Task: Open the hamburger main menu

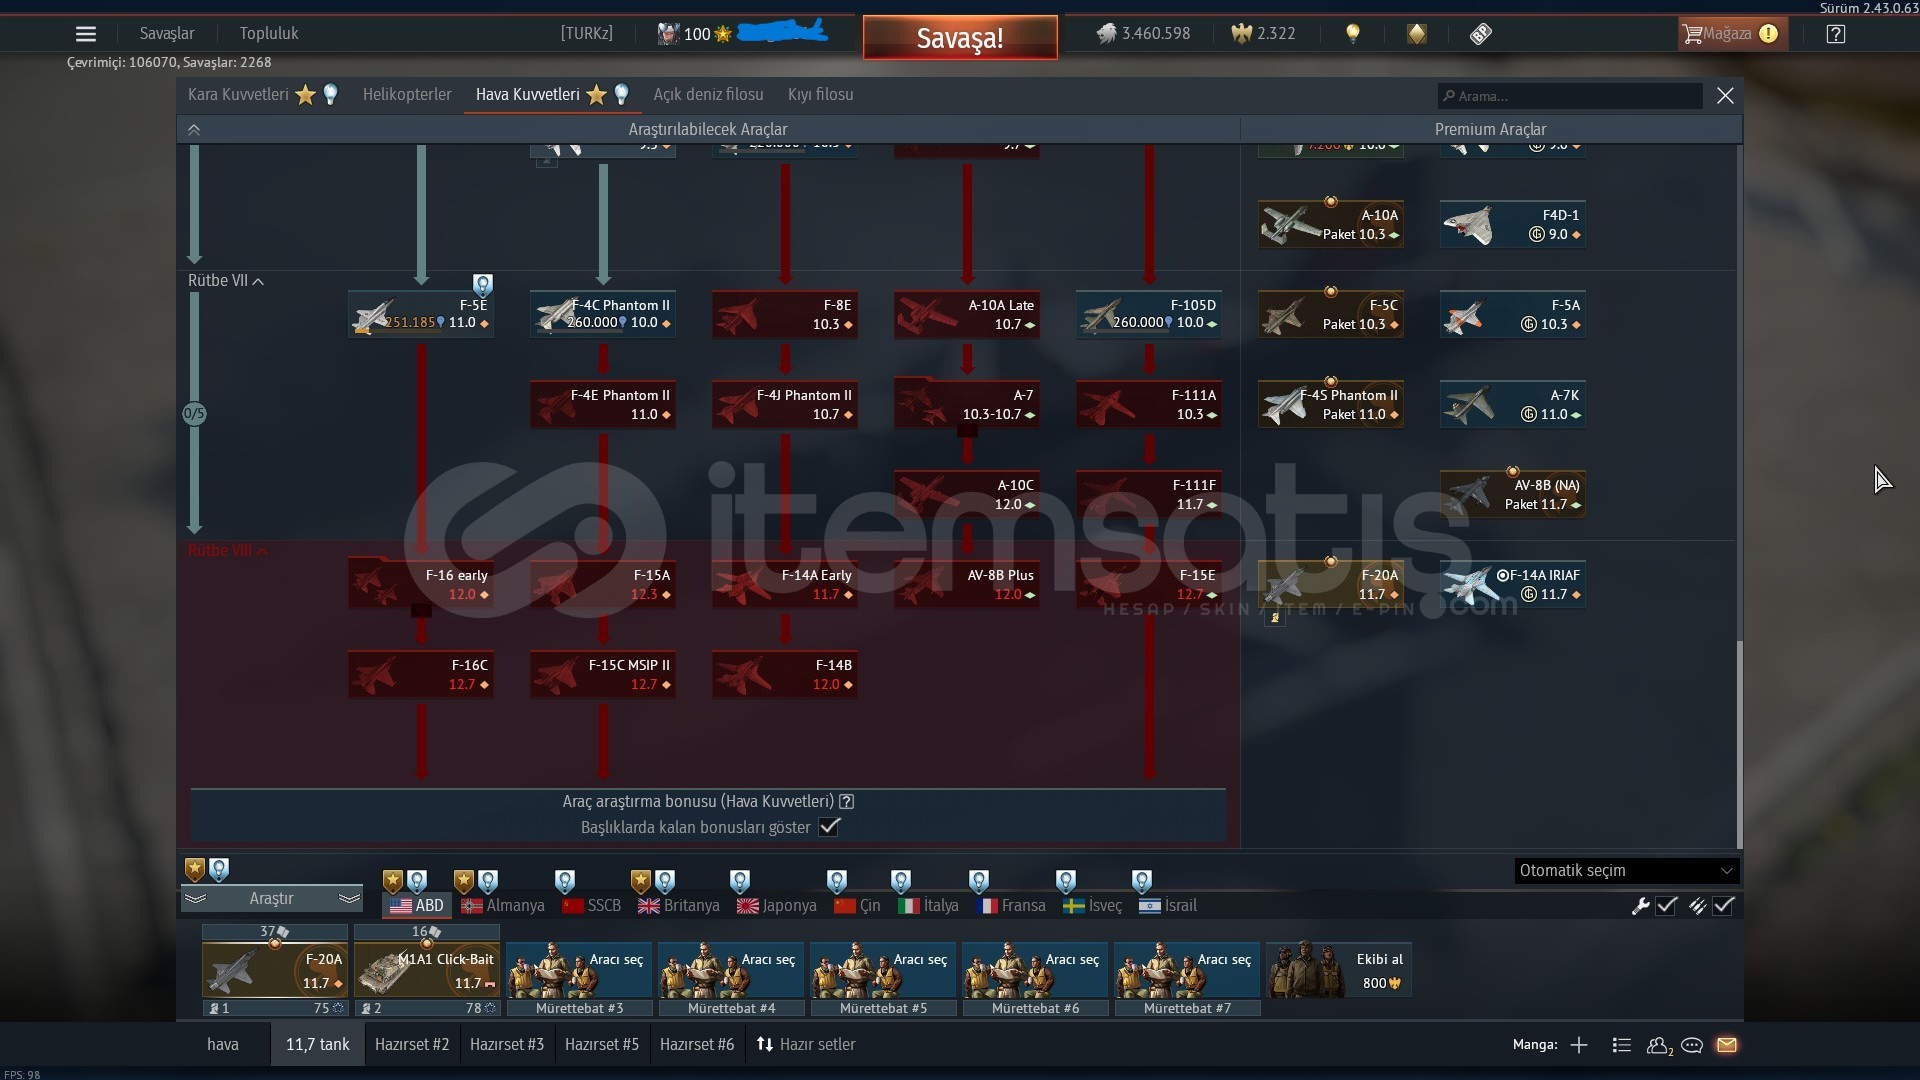Action: pos(86,34)
